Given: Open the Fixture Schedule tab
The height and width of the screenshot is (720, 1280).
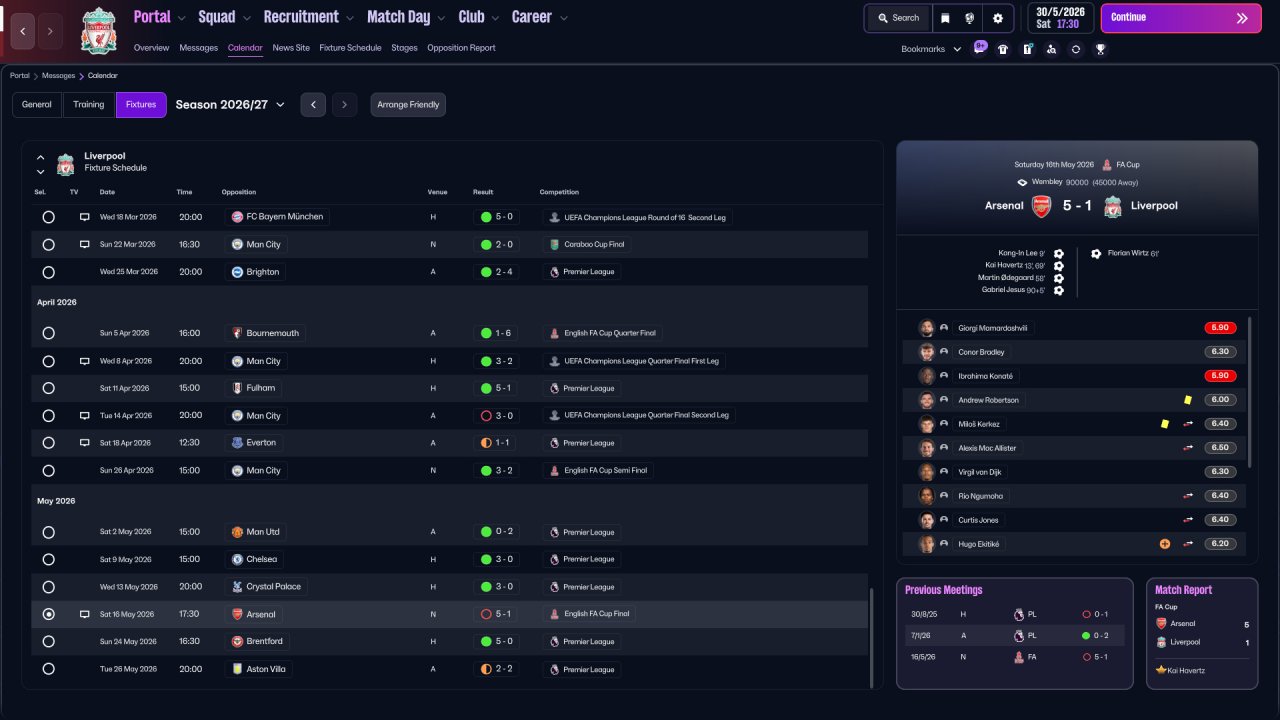Looking at the screenshot, I should tap(350, 48).
